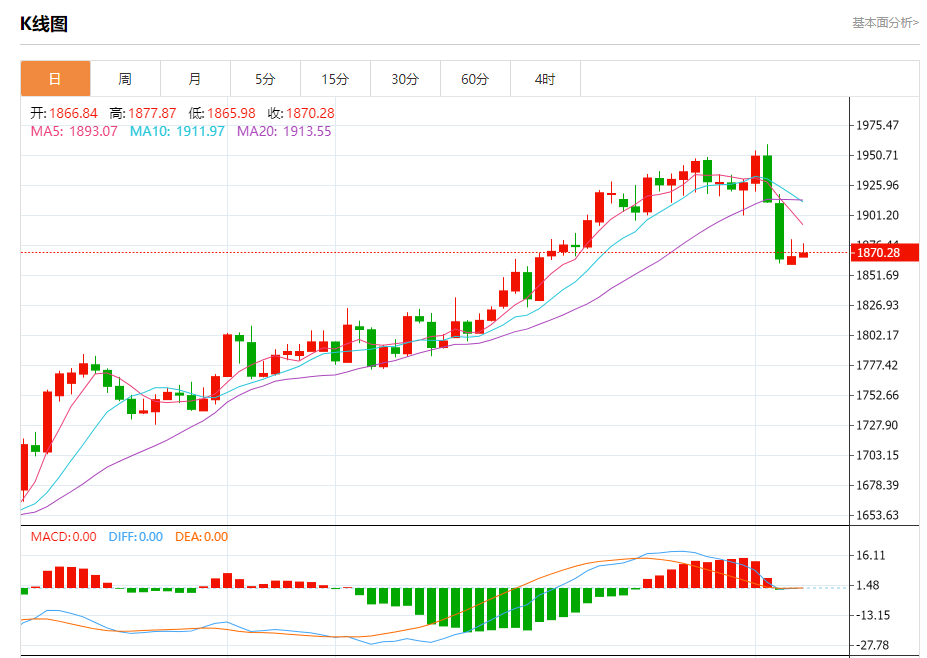The height and width of the screenshot is (658, 927).
Task: Select the 日 daily chart tab
Action: point(55,79)
